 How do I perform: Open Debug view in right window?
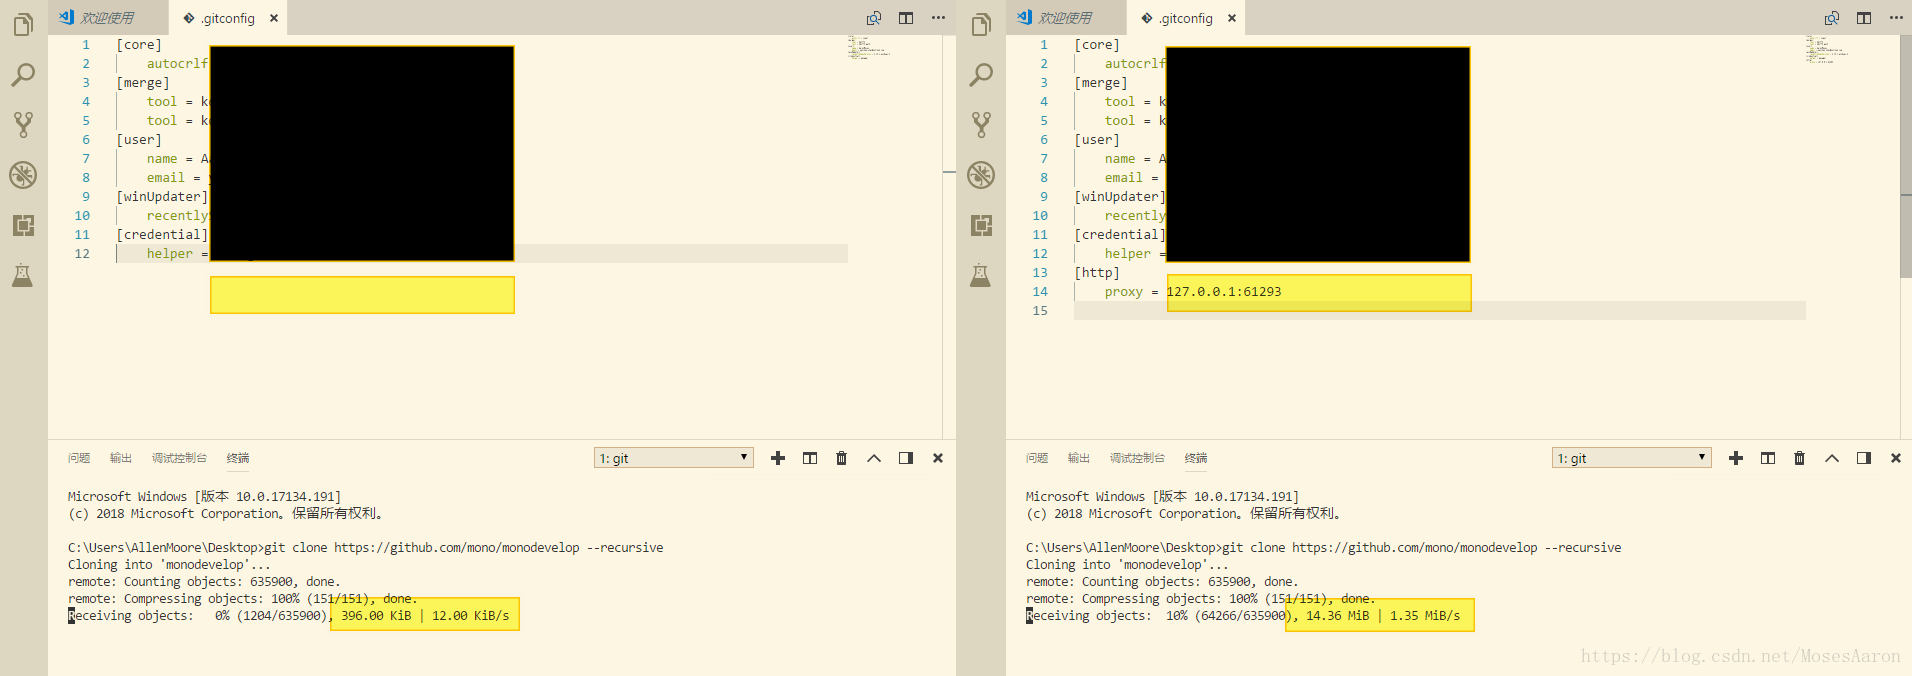tap(981, 175)
